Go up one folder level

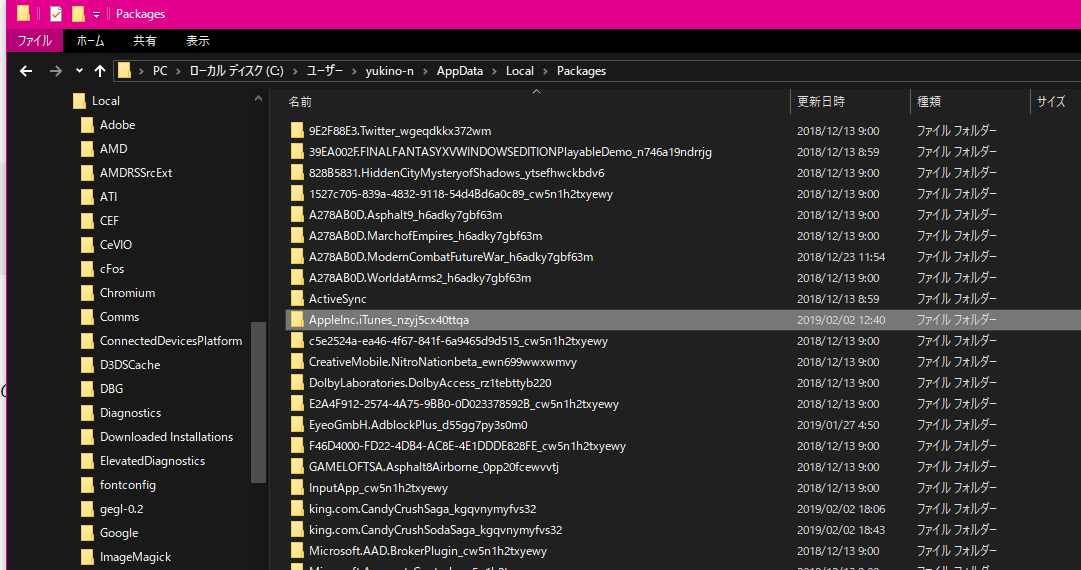[x=100, y=71]
